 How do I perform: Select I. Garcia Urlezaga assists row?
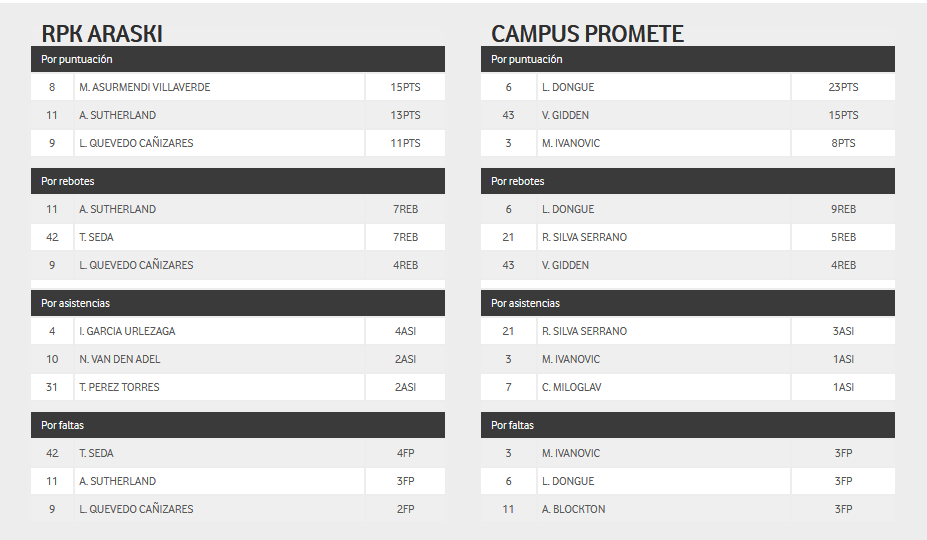(x=238, y=331)
